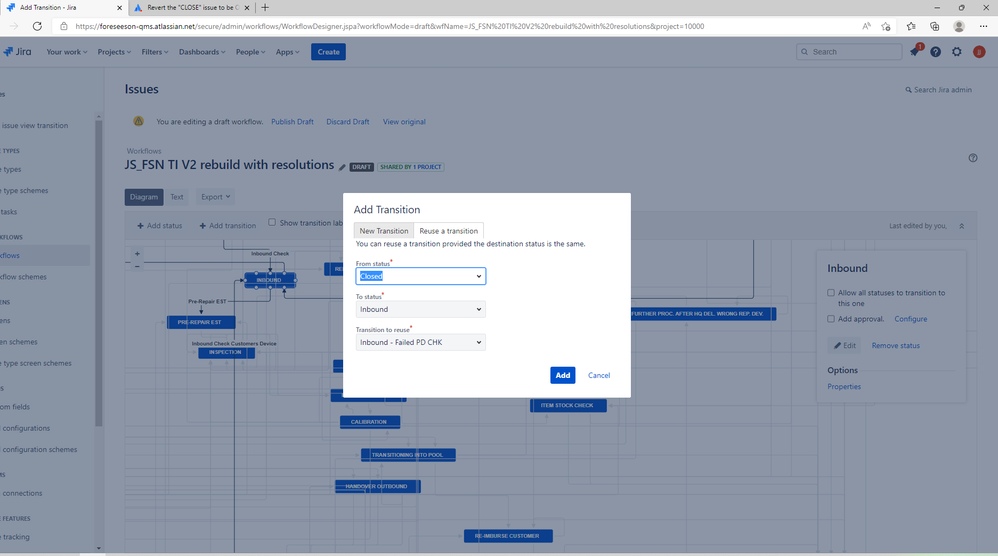Image resolution: width=998 pixels, height=556 pixels.
Task: Select the ITEM STOCK CHECK status node
Action: click(568, 405)
